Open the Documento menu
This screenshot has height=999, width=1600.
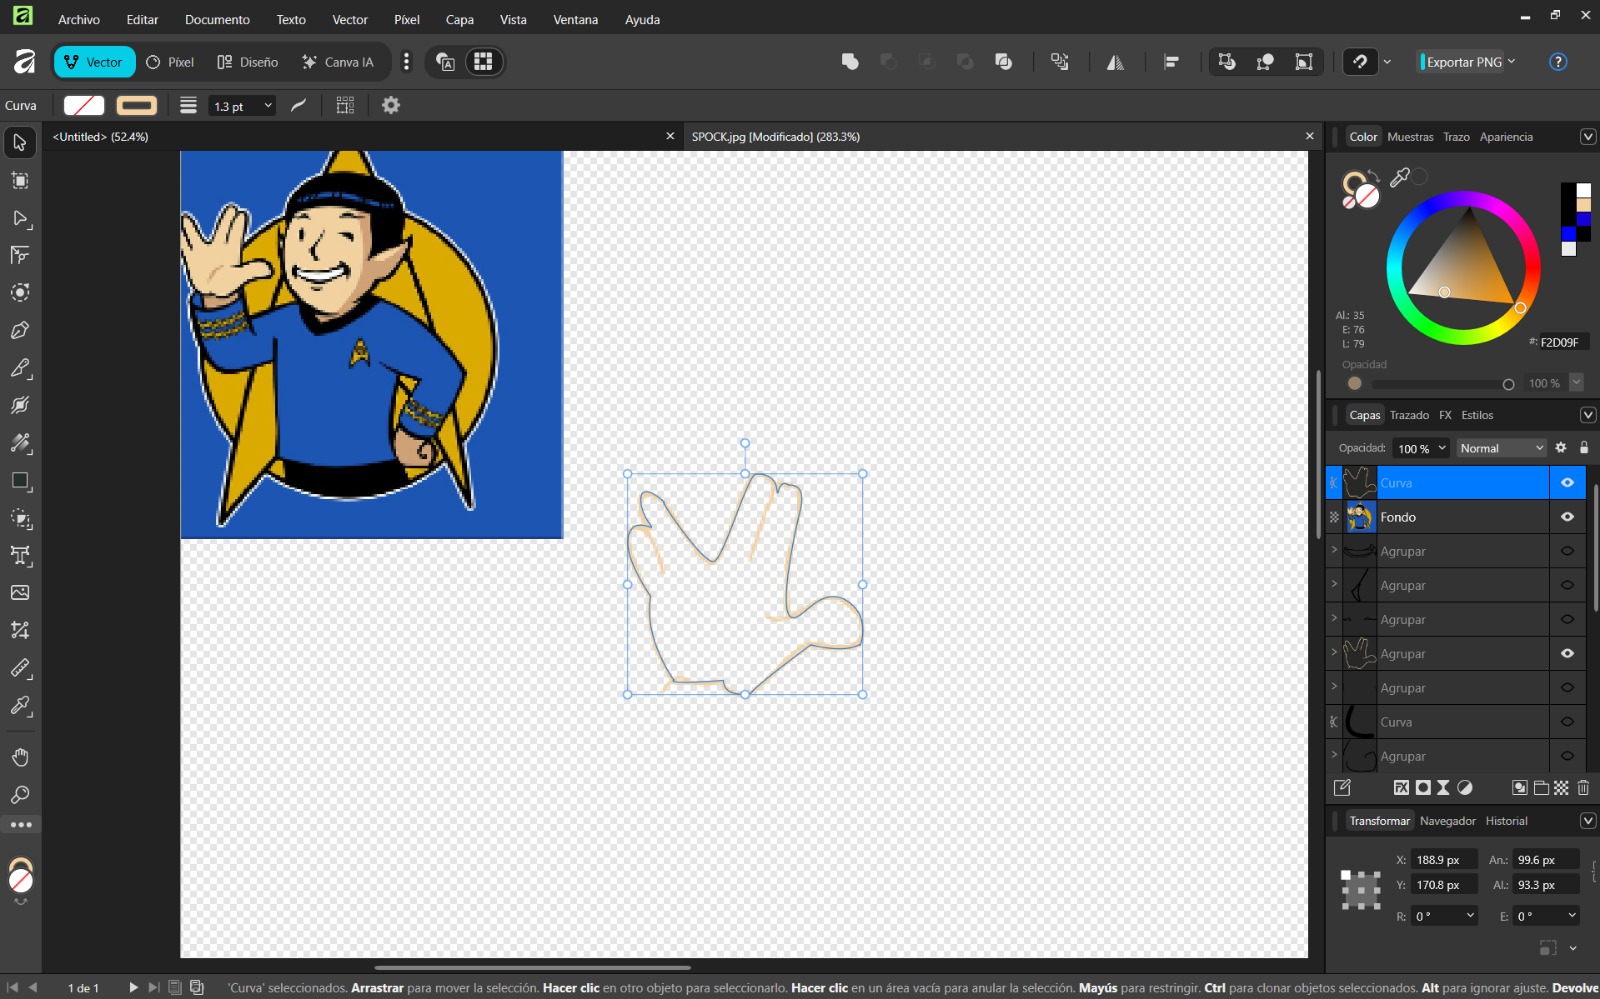click(217, 19)
